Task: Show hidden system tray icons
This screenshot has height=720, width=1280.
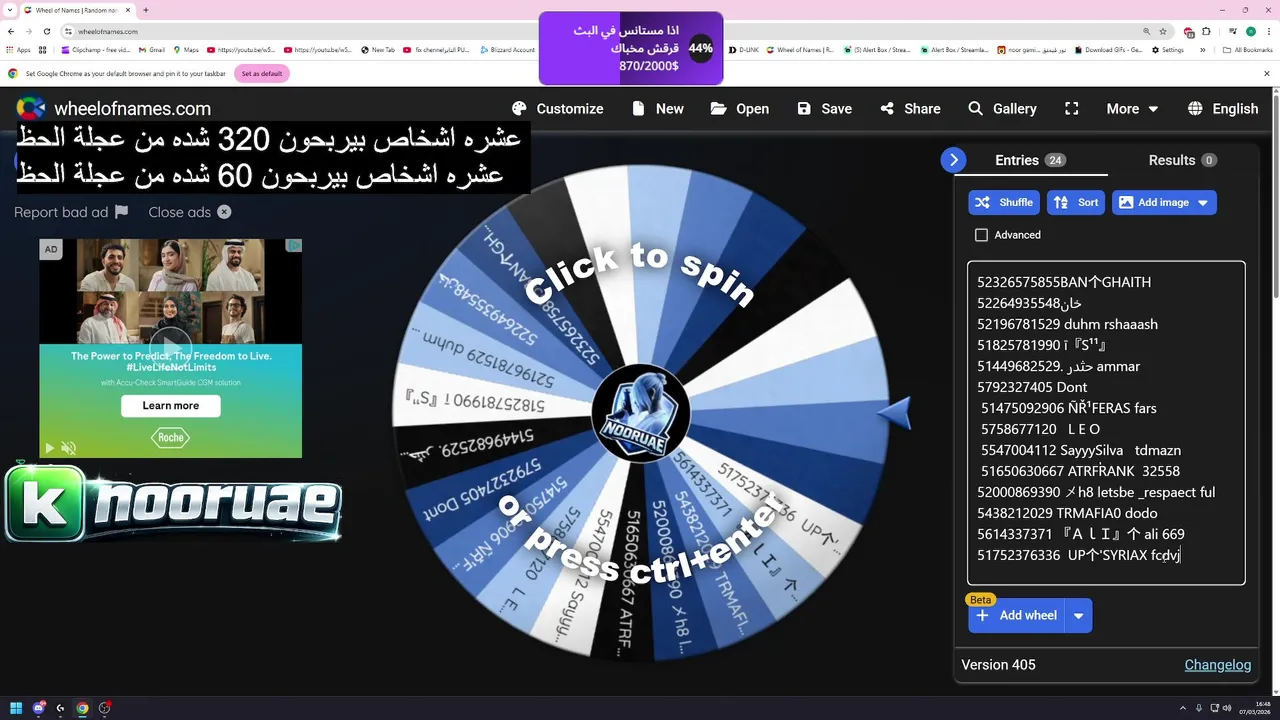Action: point(1184,708)
